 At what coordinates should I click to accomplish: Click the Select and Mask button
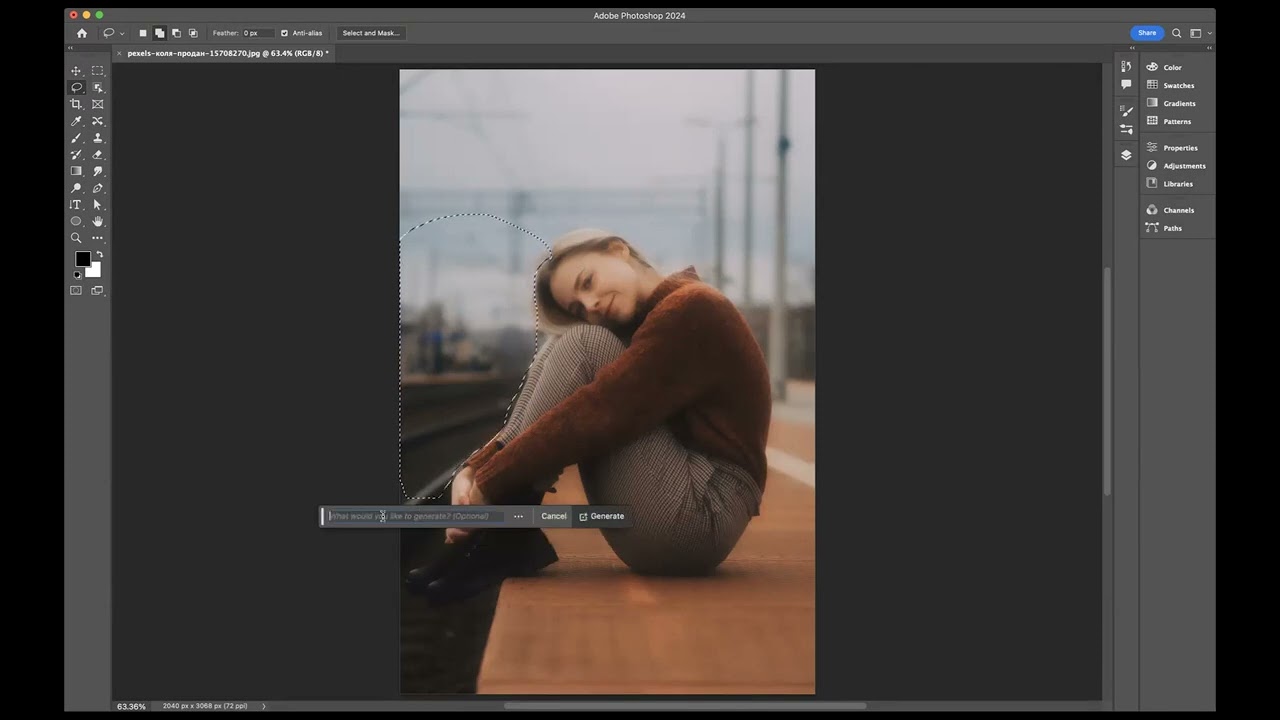coord(371,33)
